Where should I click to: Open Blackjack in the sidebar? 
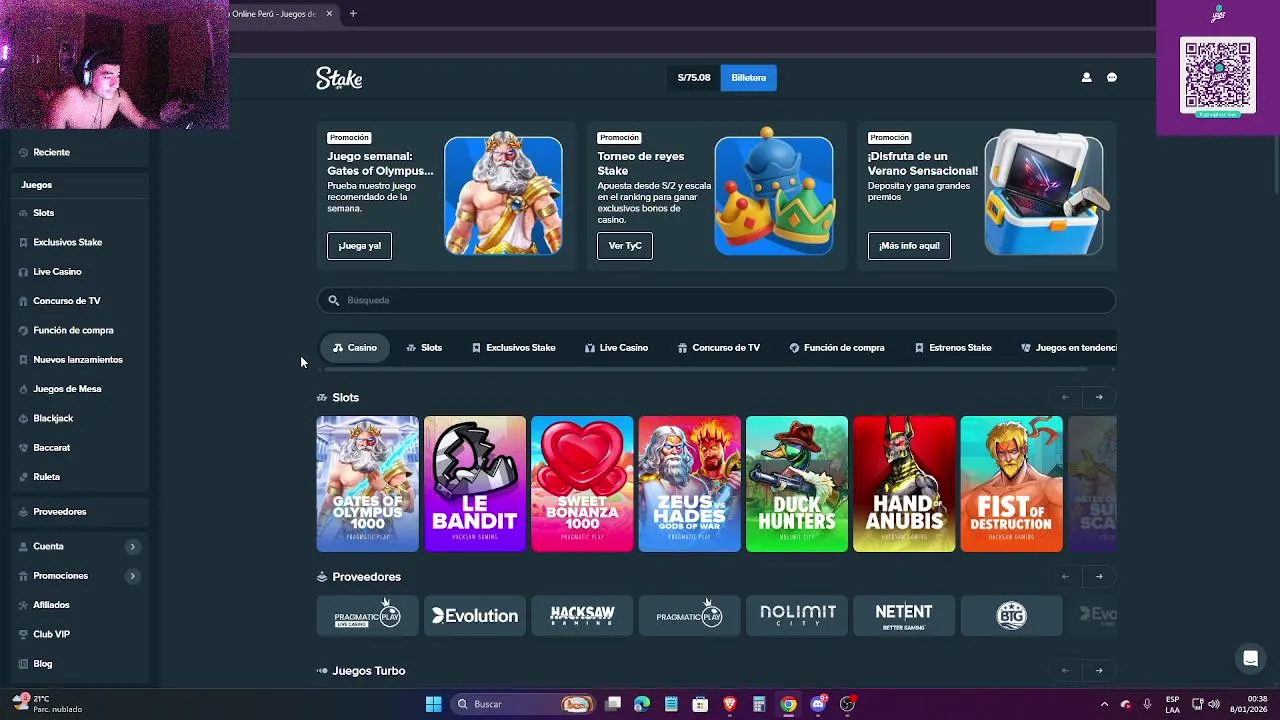tap(80, 418)
